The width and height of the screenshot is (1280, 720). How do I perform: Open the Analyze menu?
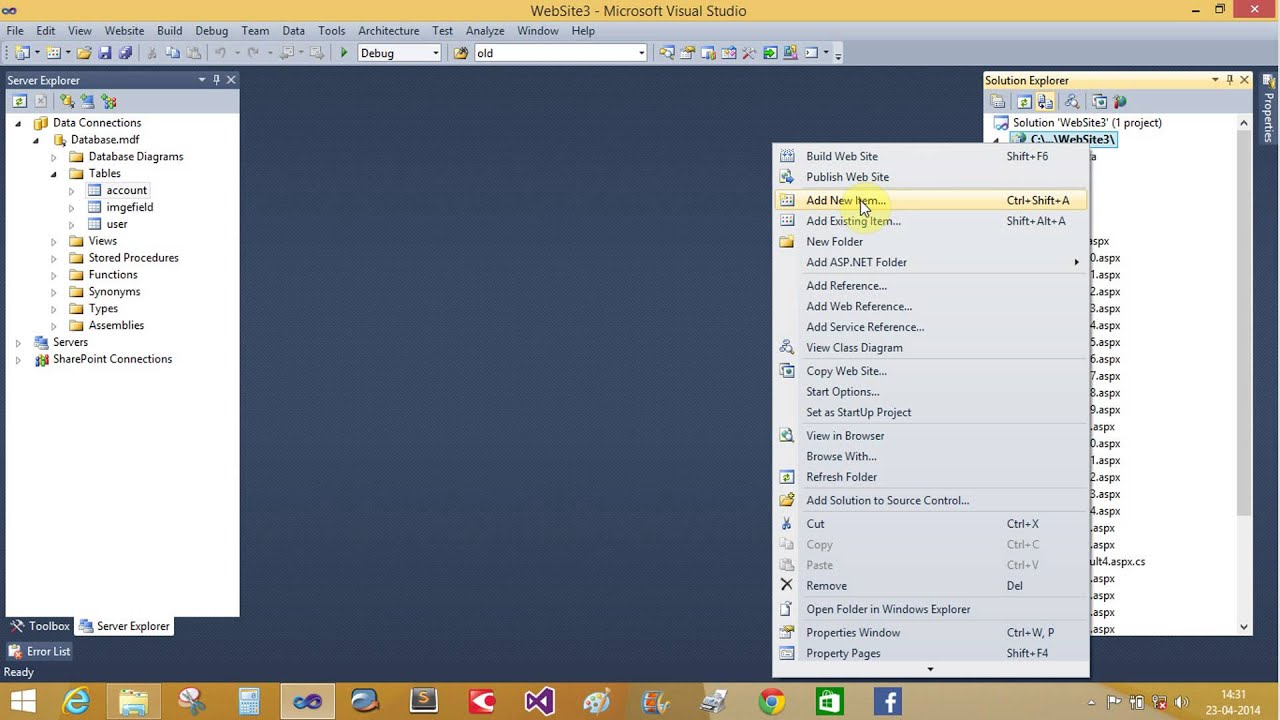pyautogui.click(x=485, y=31)
